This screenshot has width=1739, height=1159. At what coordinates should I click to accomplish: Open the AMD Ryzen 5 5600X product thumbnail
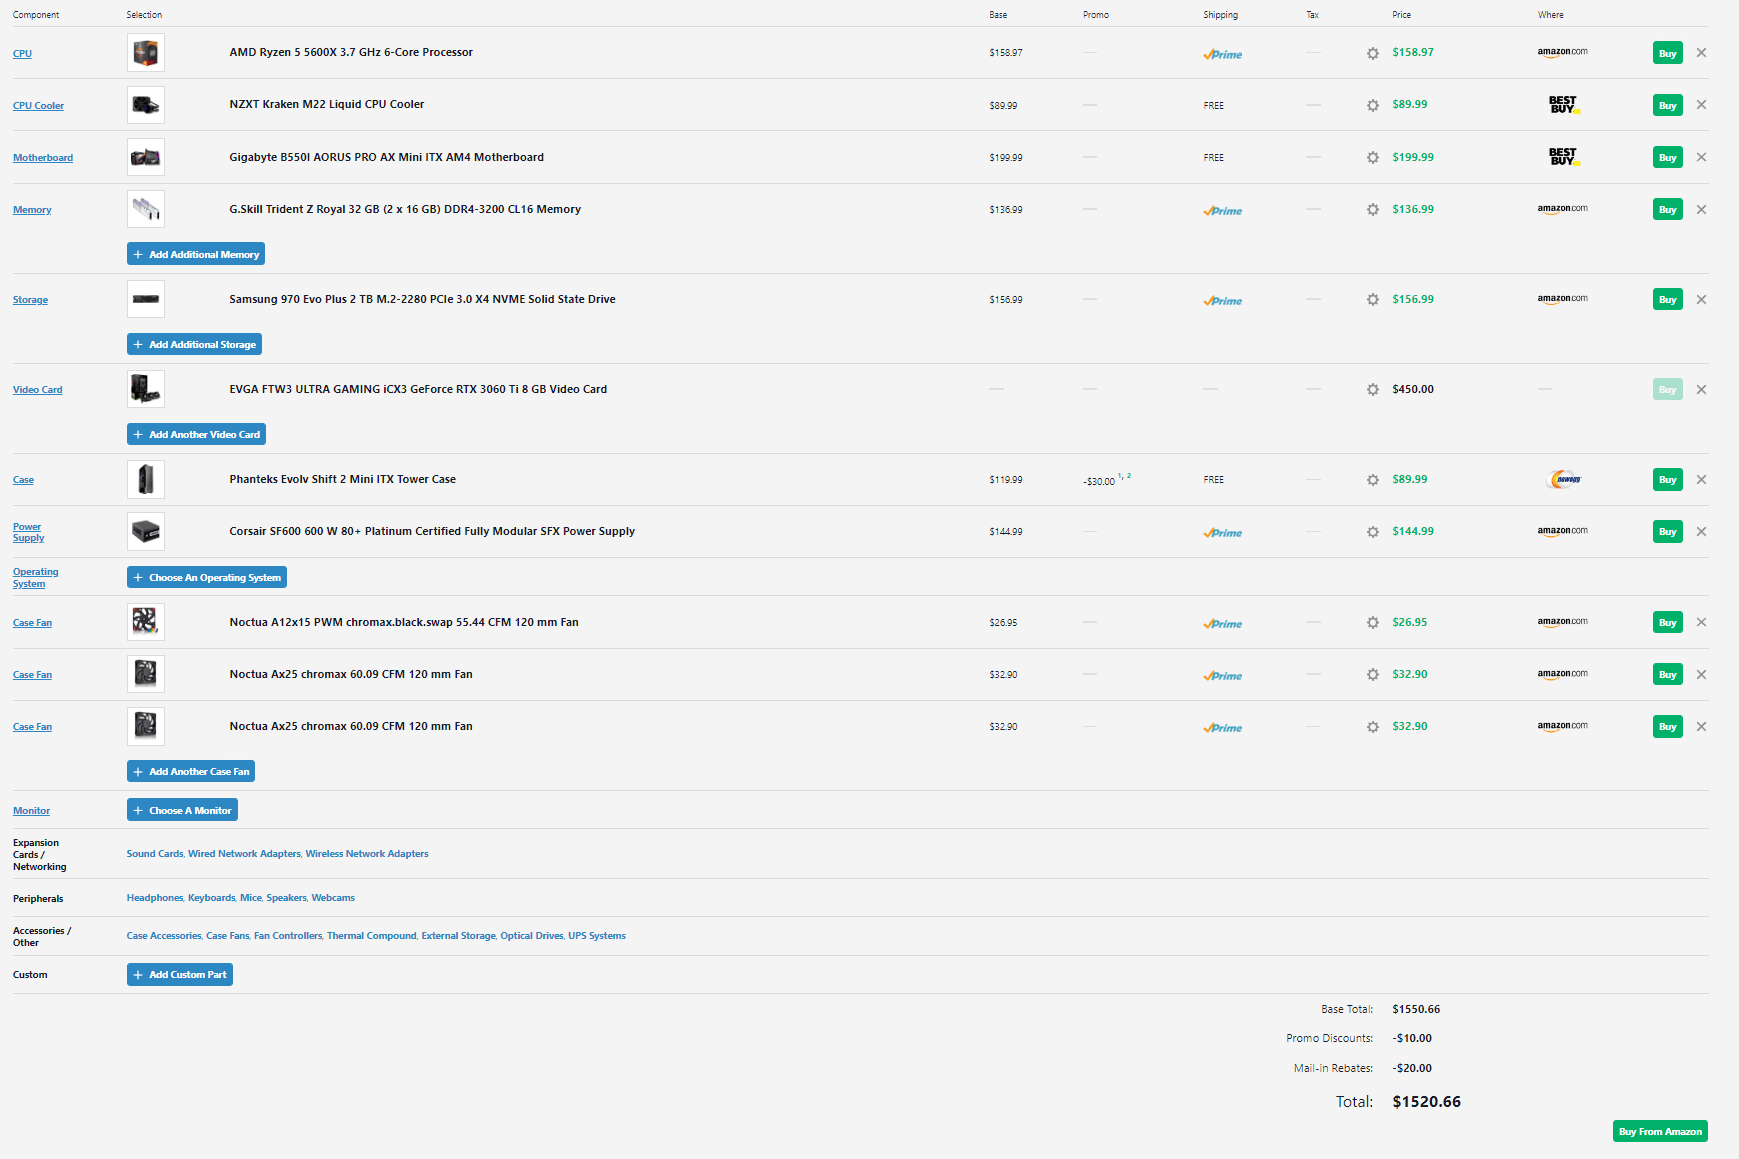tap(146, 53)
